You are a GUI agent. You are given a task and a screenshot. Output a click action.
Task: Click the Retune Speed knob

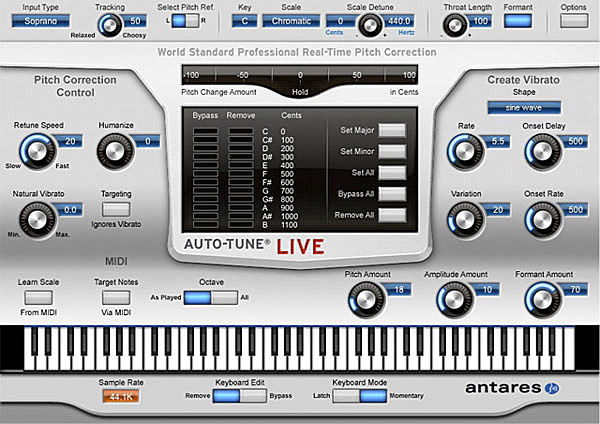(x=36, y=152)
